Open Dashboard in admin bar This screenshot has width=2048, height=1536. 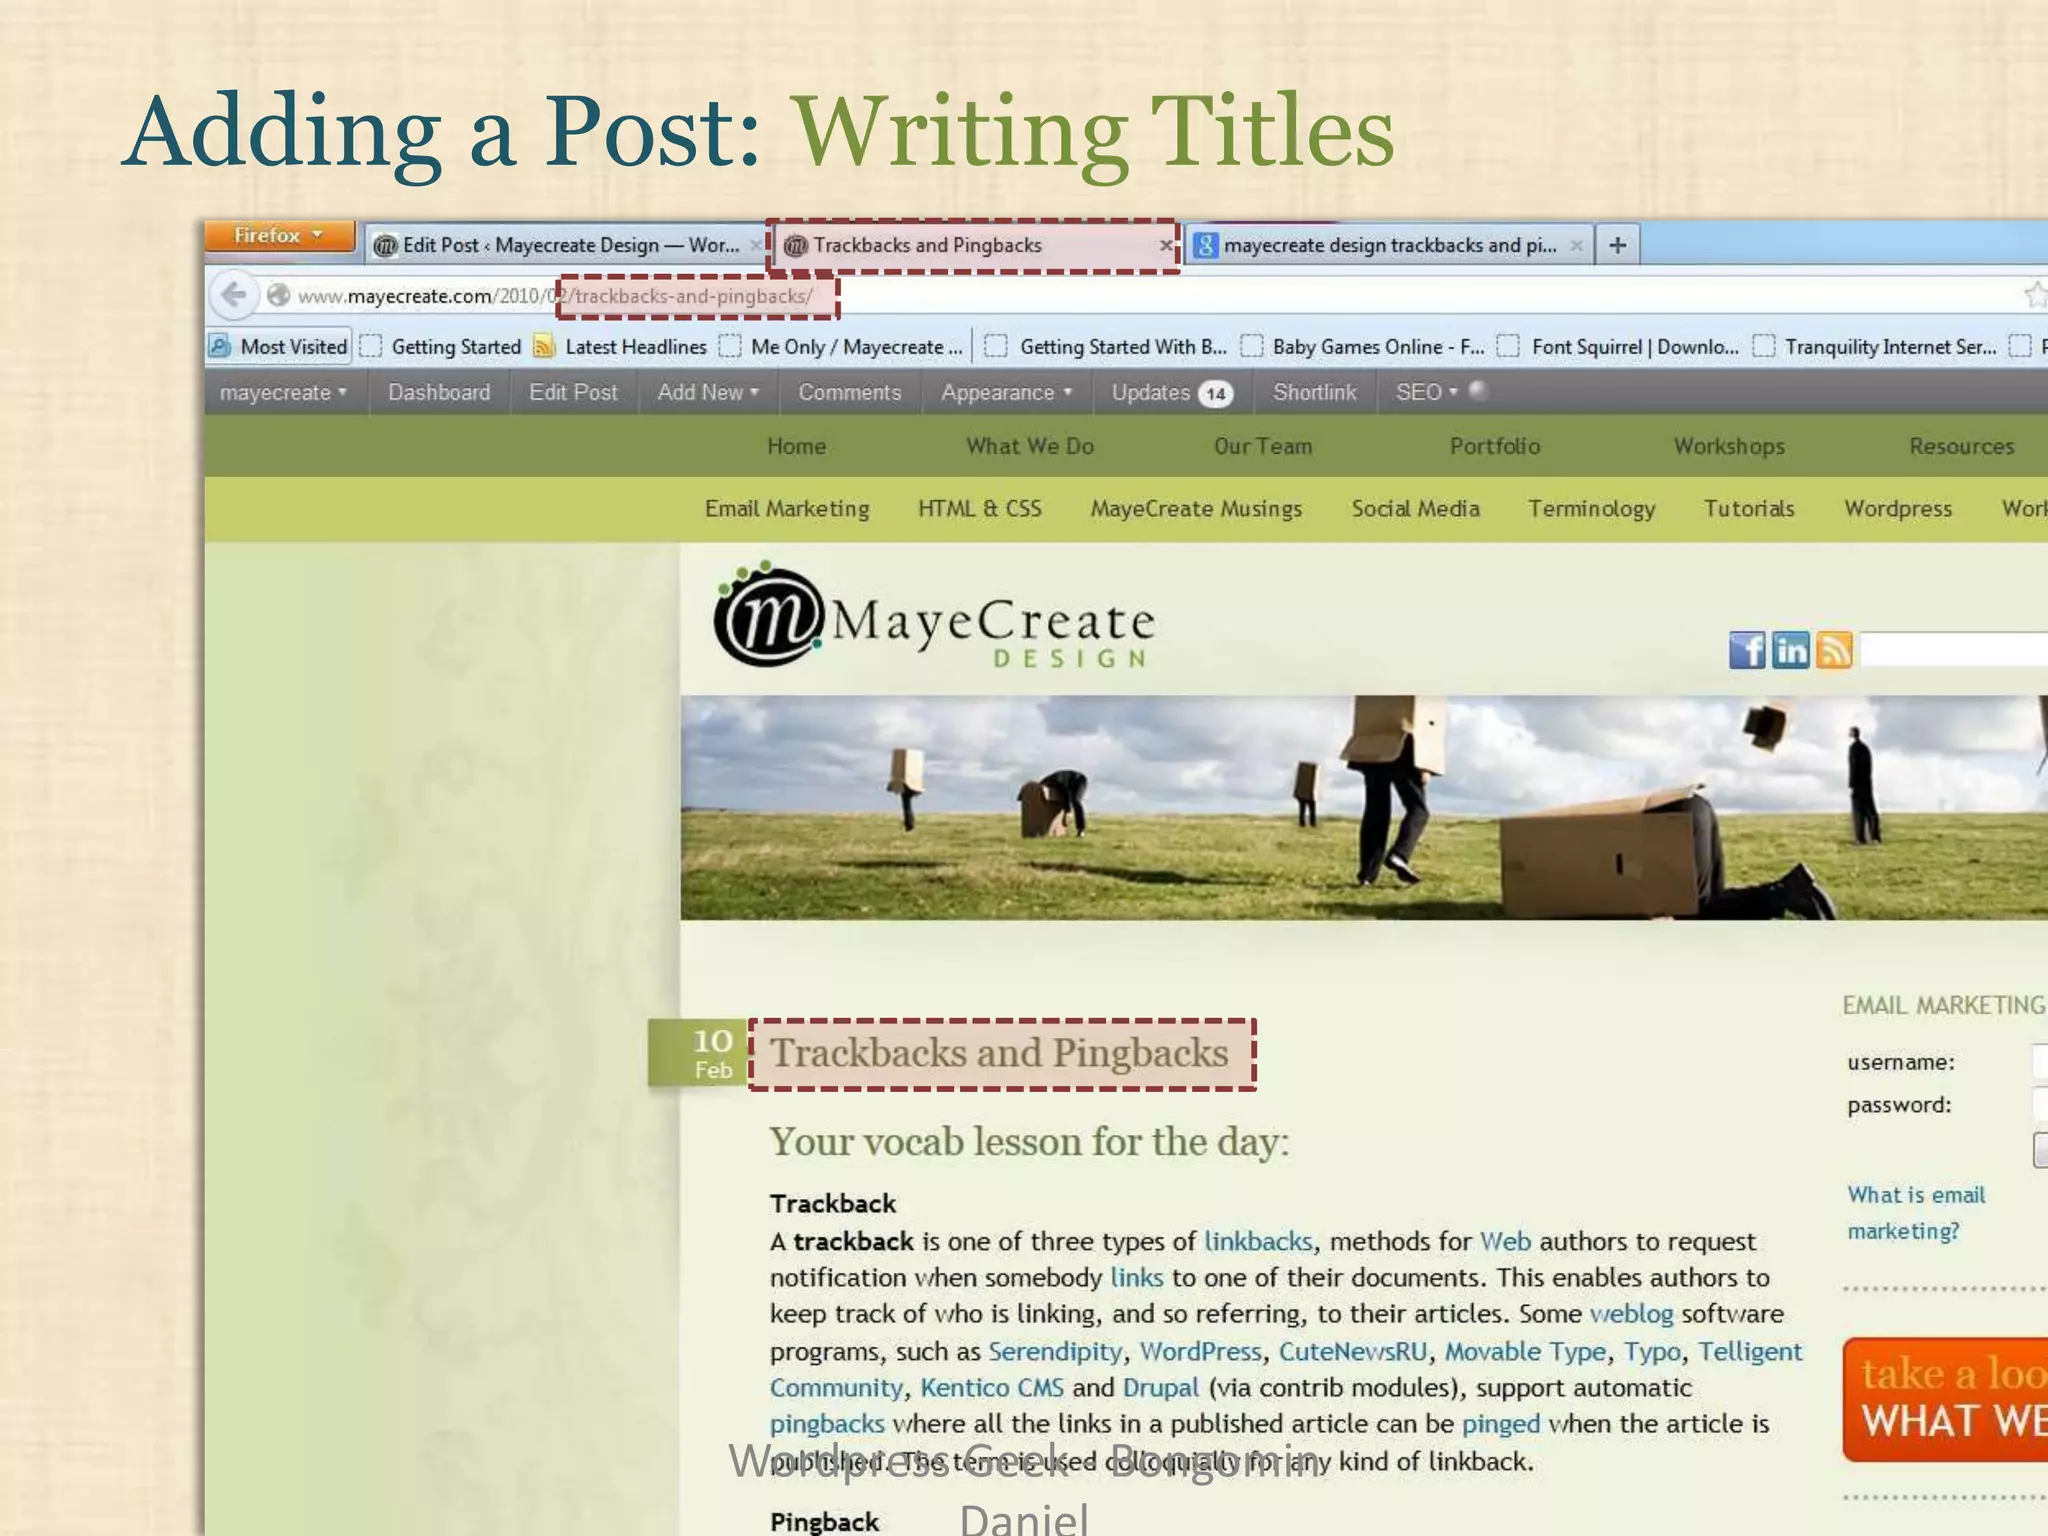[x=439, y=393]
